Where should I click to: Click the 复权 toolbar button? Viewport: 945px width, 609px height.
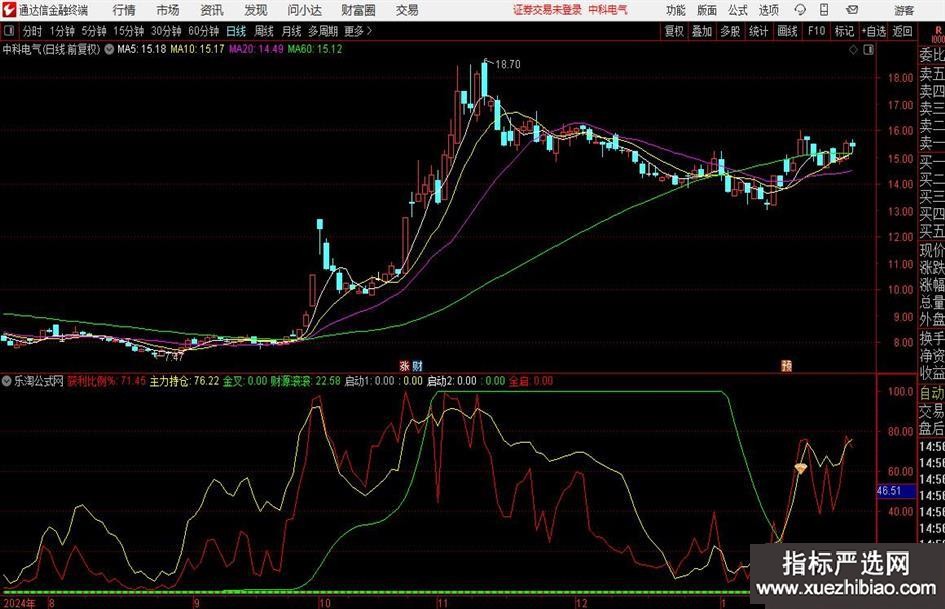[x=674, y=31]
